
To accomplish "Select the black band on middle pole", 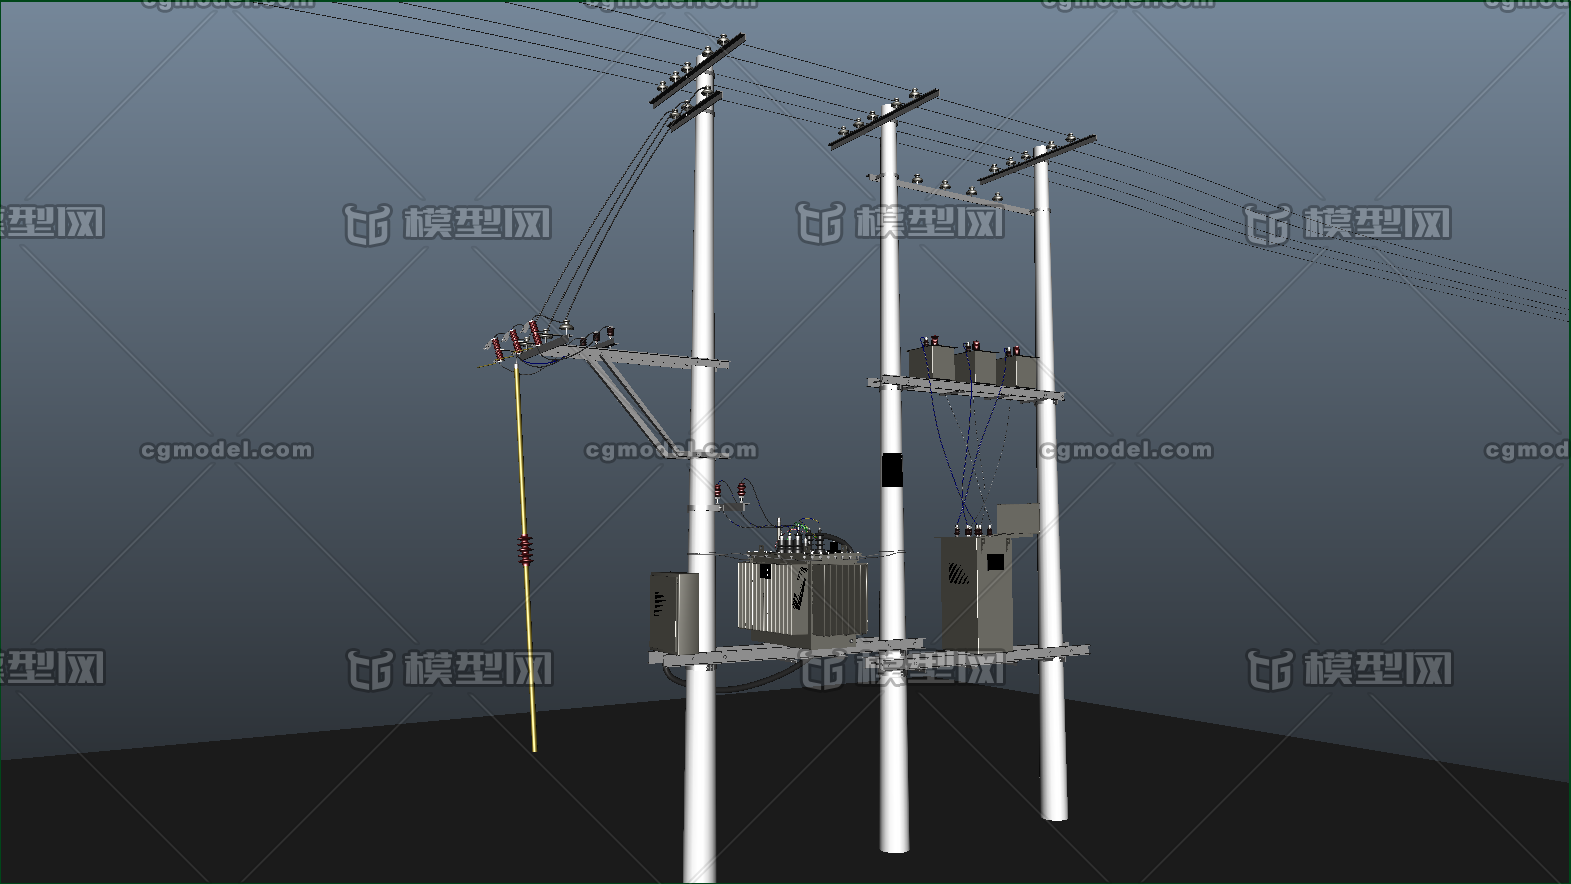I will (892, 470).
